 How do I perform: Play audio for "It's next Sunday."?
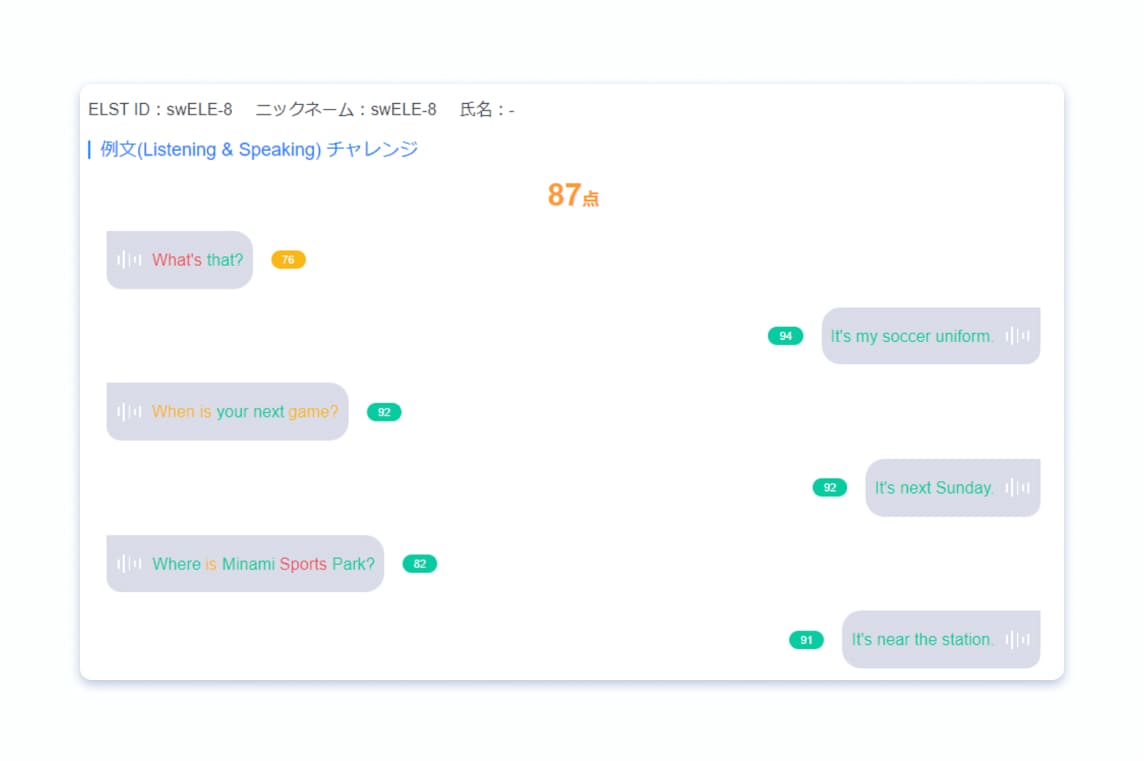click(1017, 488)
